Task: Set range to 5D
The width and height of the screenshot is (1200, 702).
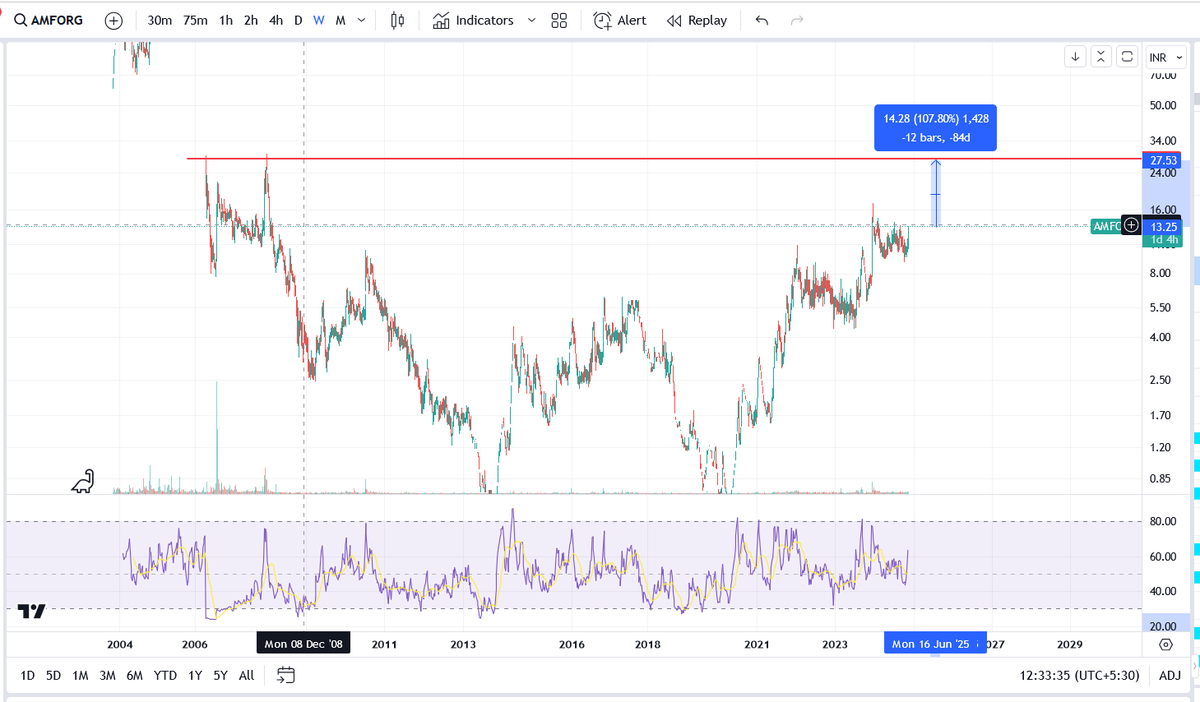Action: pos(54,676)
